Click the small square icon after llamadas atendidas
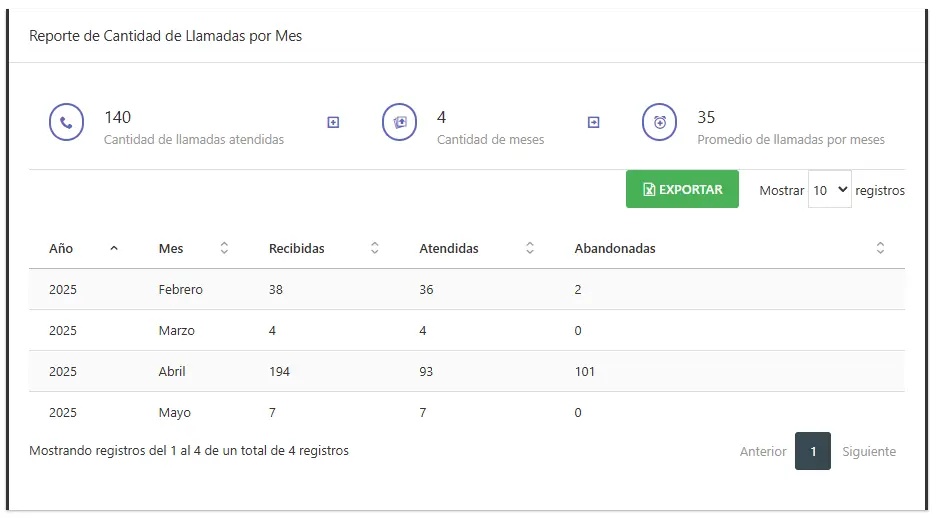 tap(333, 122)
